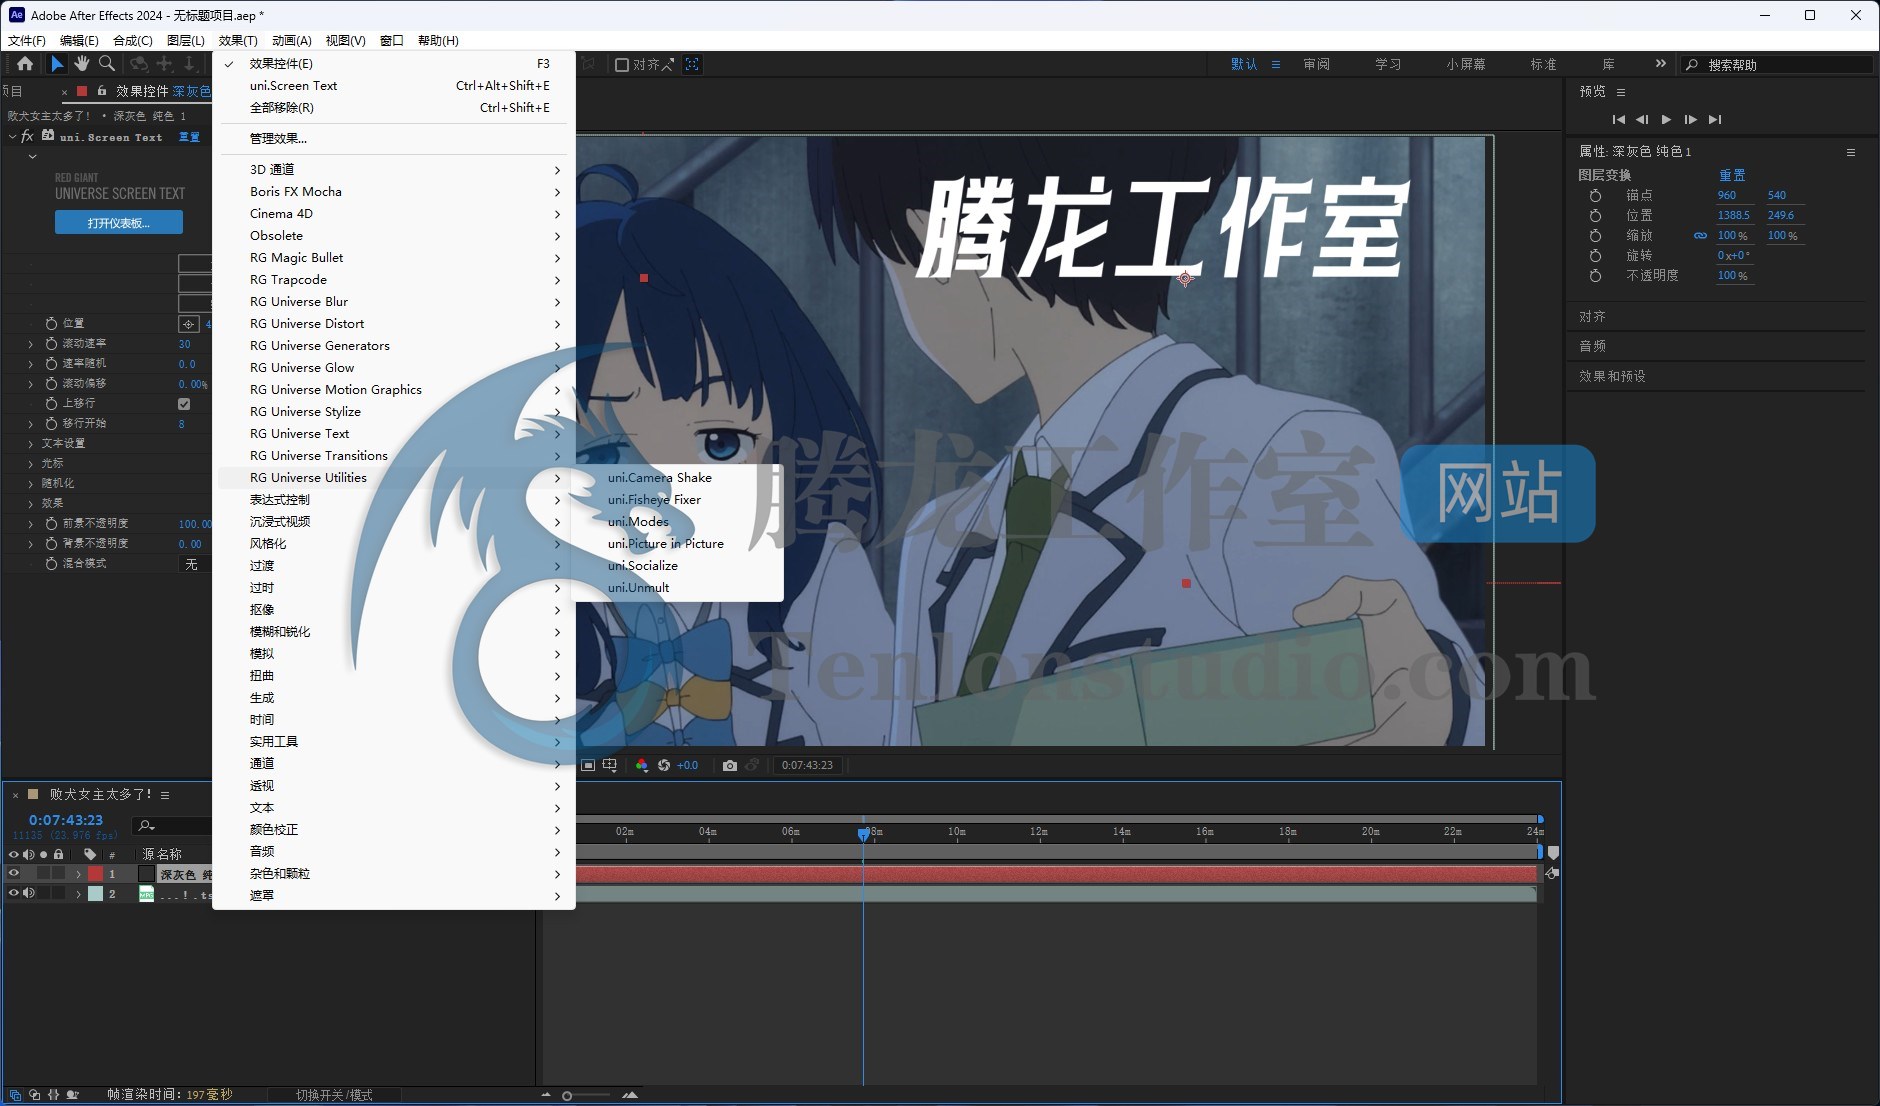Select the Hand tool

(81, 64)
